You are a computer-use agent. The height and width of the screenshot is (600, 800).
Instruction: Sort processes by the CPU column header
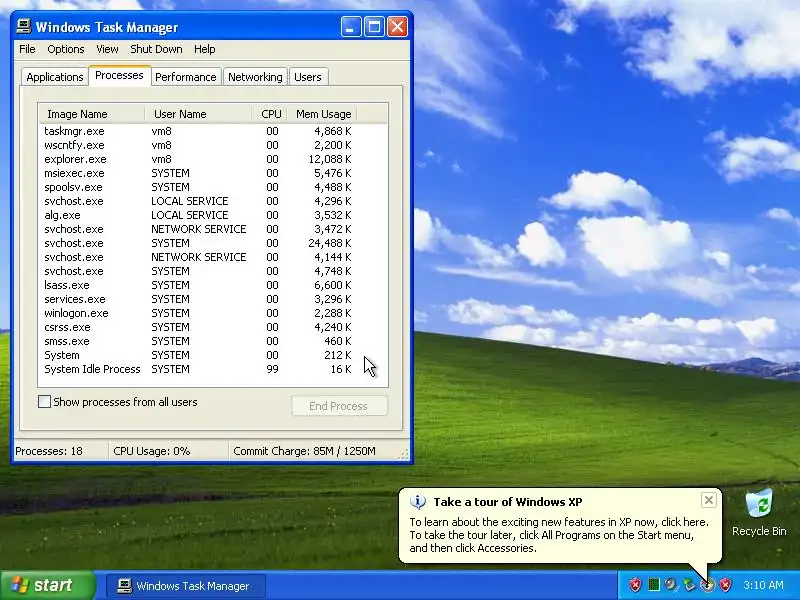pyautogui.click(x=270, y=114)
